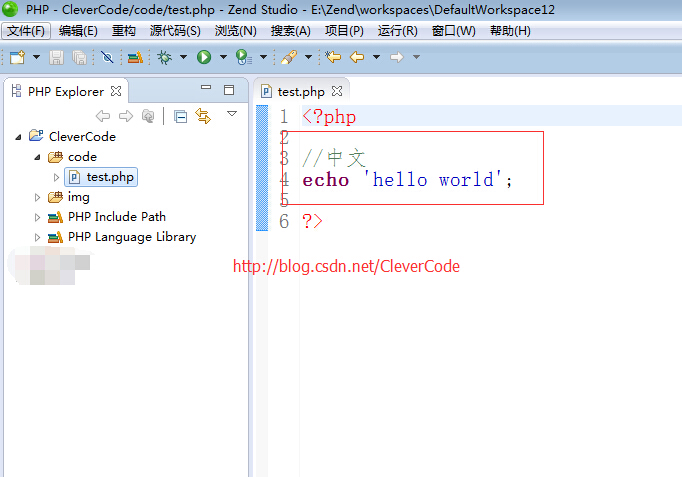Open the Search dropdown arrow
Screen dimensions: 682x477
[308, 57]
